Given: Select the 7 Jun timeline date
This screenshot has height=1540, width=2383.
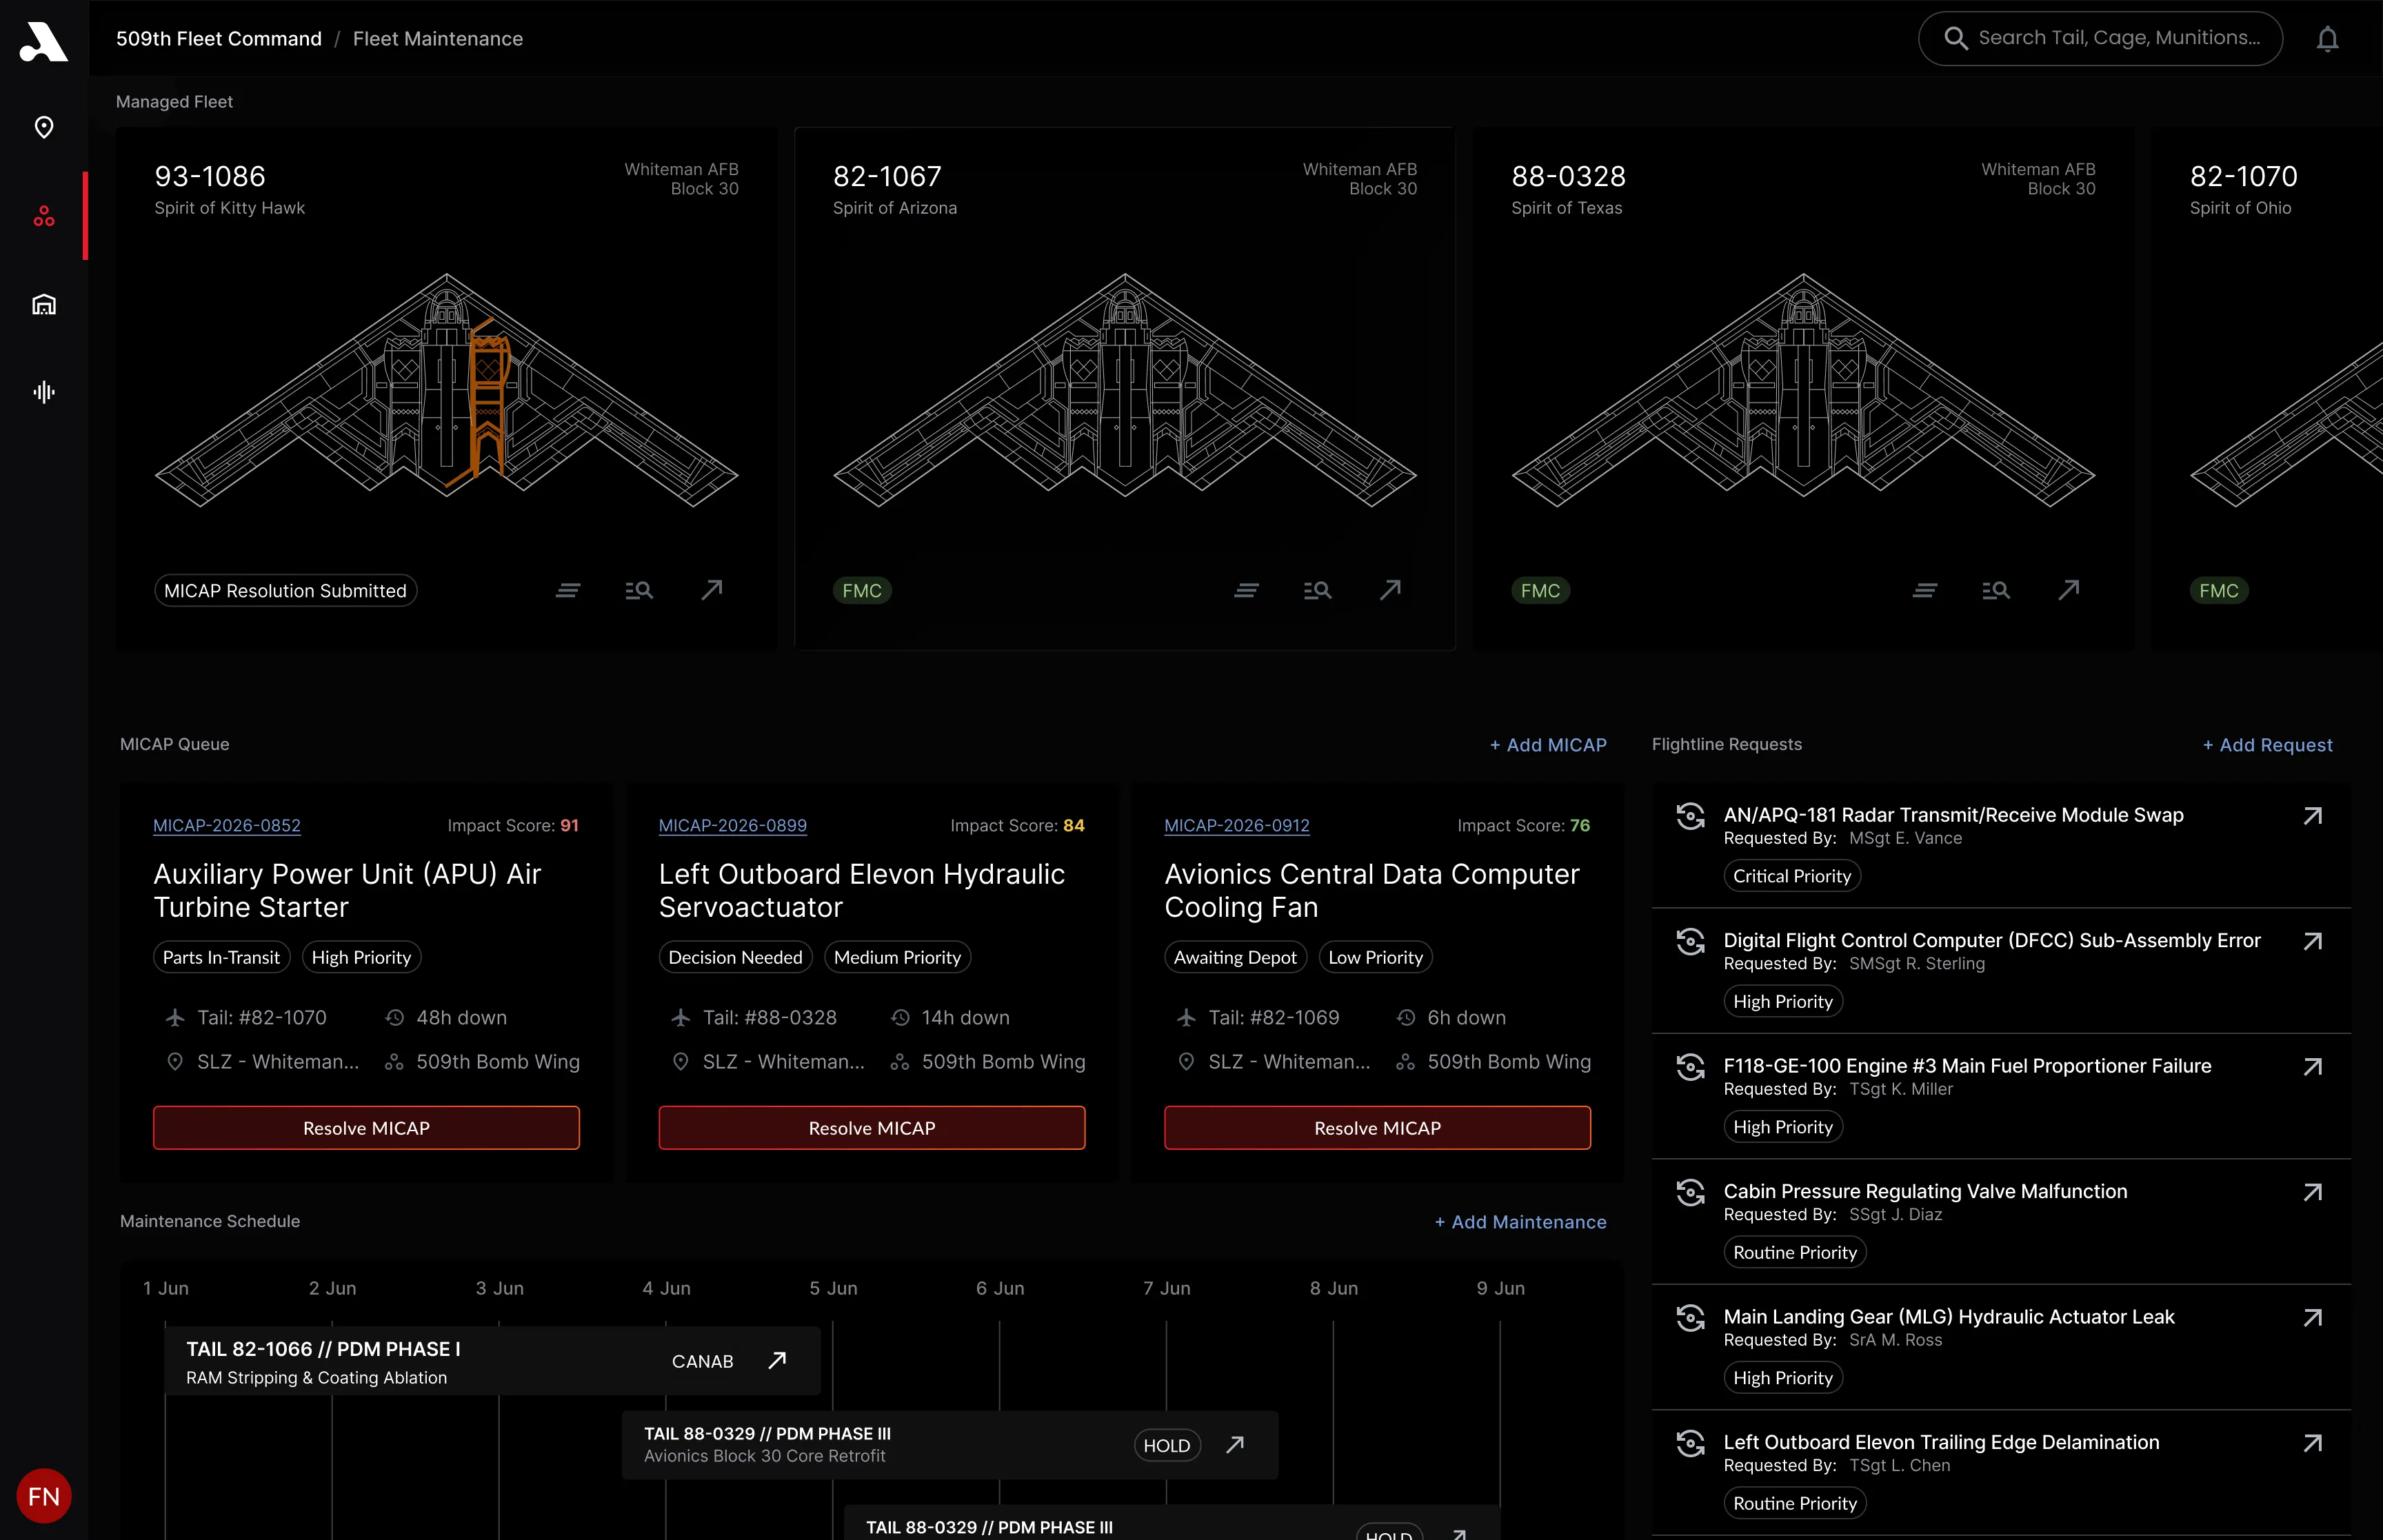Looking at the screenshot, I should 1167,1288.
